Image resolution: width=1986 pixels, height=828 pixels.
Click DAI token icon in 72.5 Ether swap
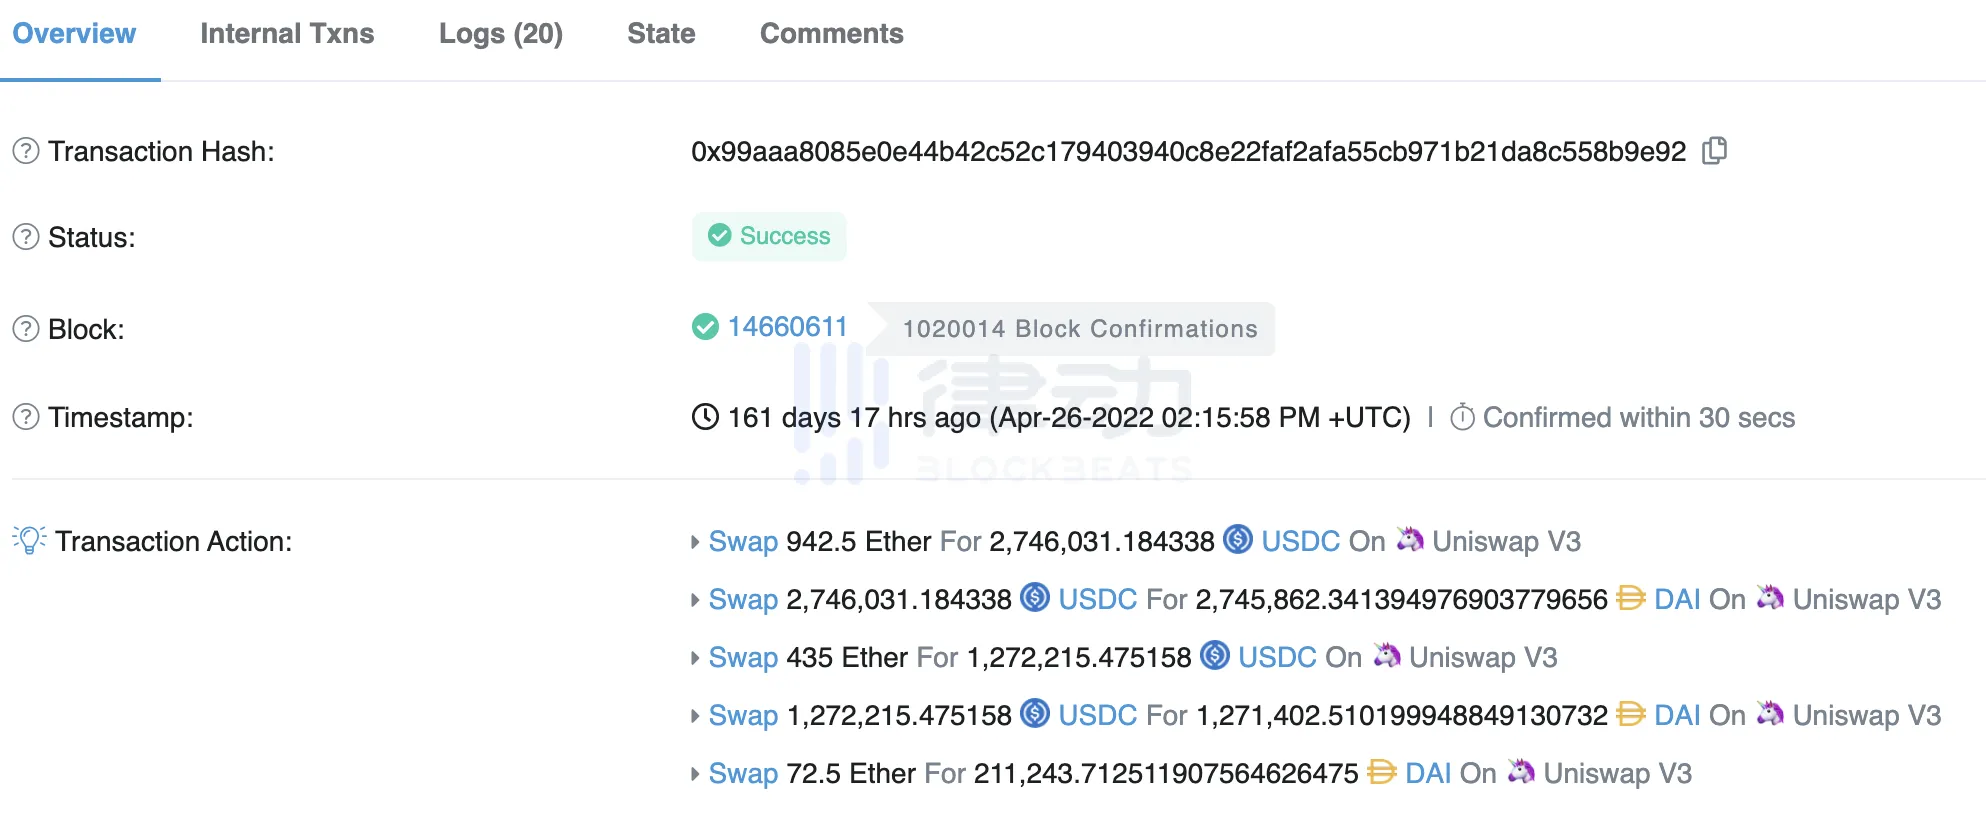pyautogui.click(x=1381, y=772)
